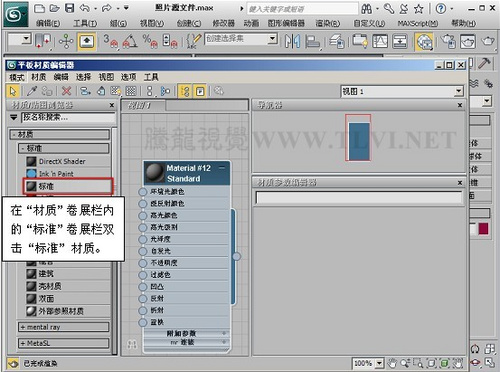Expand the MetaSL group
This screenshot has width=500, height=372.
point(64,343)
